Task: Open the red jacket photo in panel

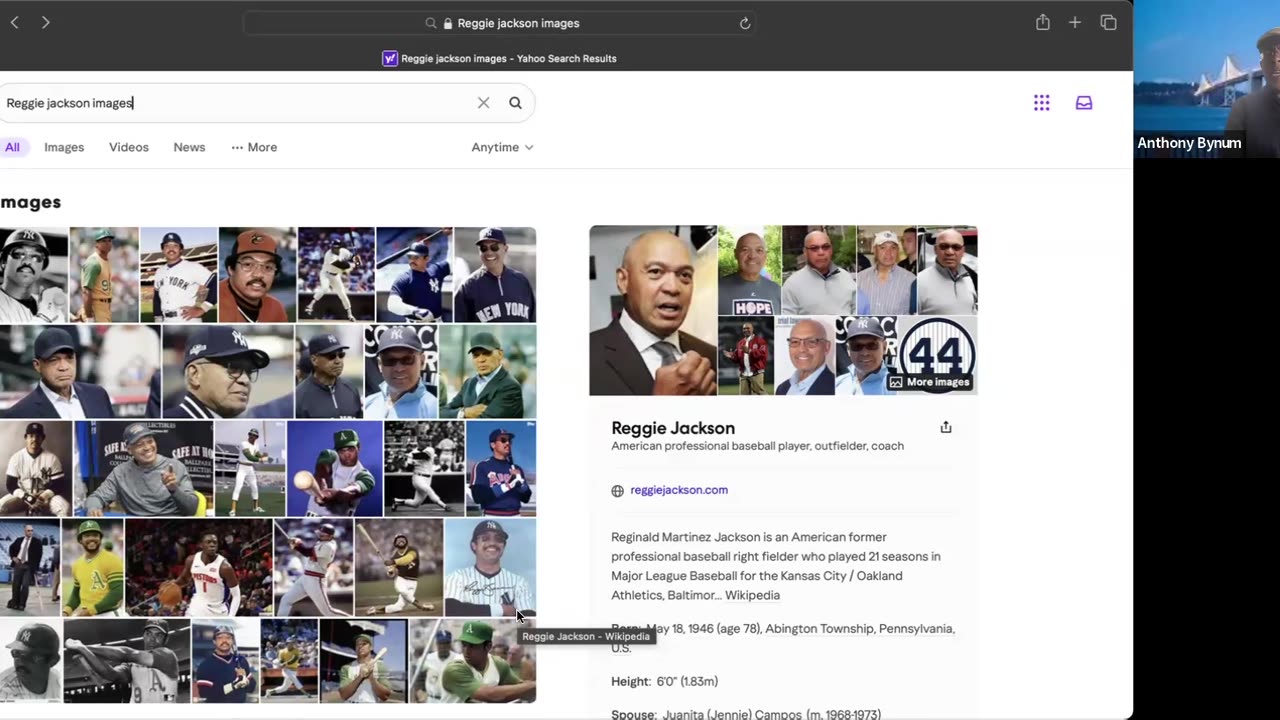Action: pyautogui.click(x=746, y=356)
